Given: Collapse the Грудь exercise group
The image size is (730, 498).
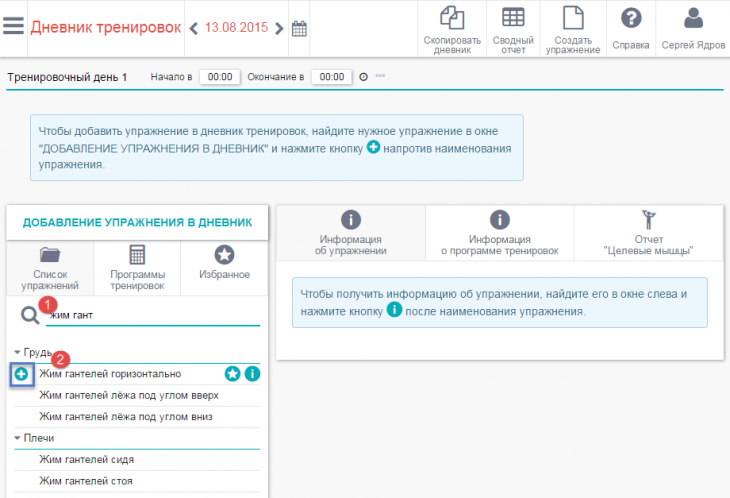Looking at the screenshot, I should pos(18,352).
